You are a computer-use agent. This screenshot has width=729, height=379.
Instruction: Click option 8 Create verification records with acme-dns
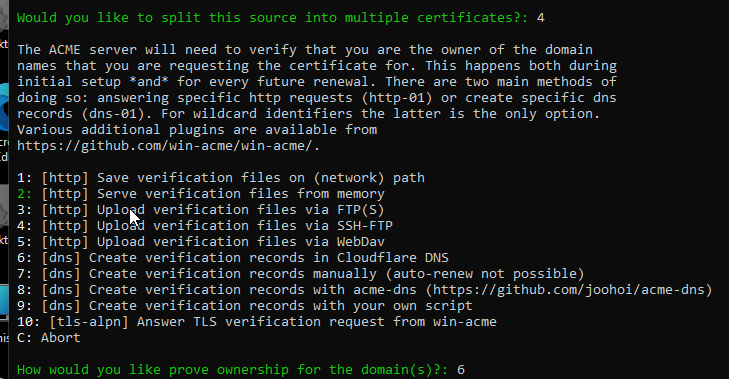365,290
